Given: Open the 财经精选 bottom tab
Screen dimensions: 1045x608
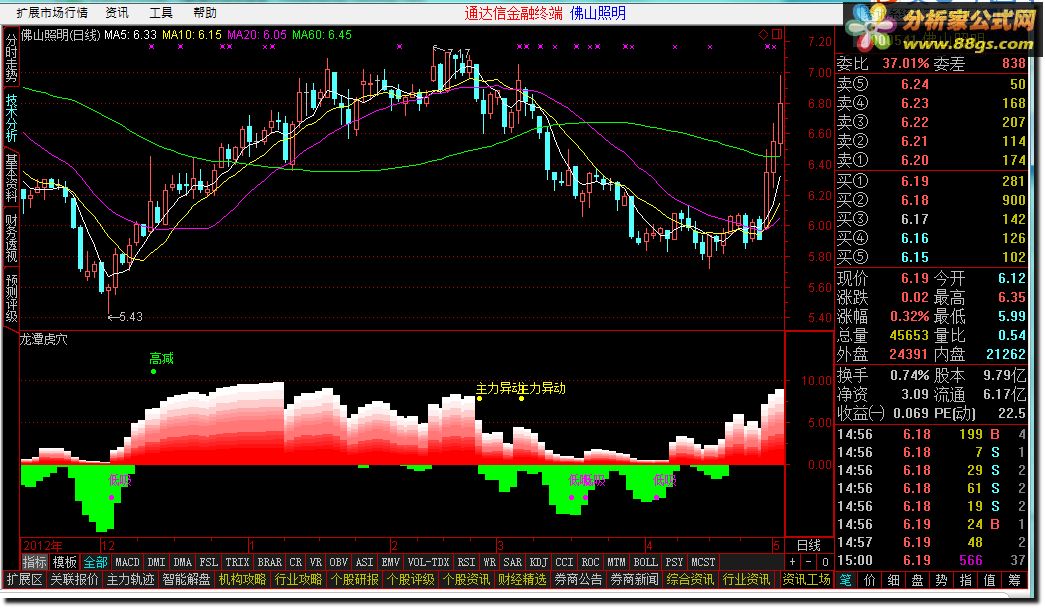Looking at the screenshot, I should [522, 579].
